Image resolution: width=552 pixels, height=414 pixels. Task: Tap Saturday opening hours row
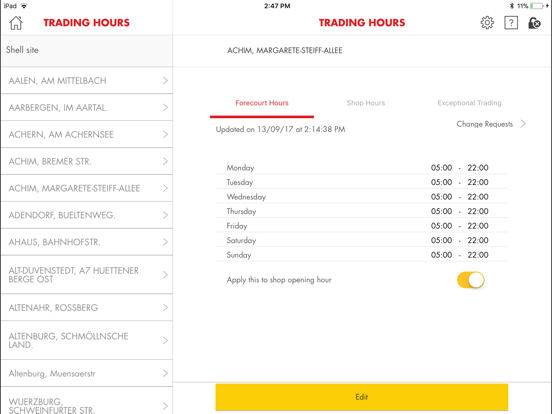[362, 240]
